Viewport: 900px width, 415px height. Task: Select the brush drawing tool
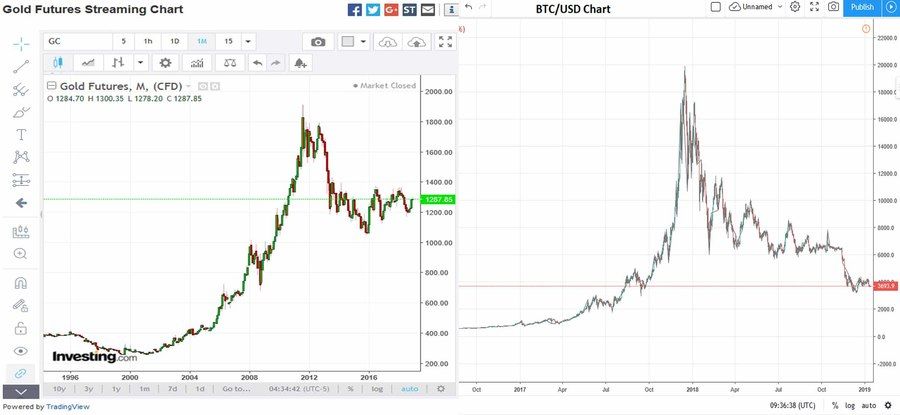(21, 112)
